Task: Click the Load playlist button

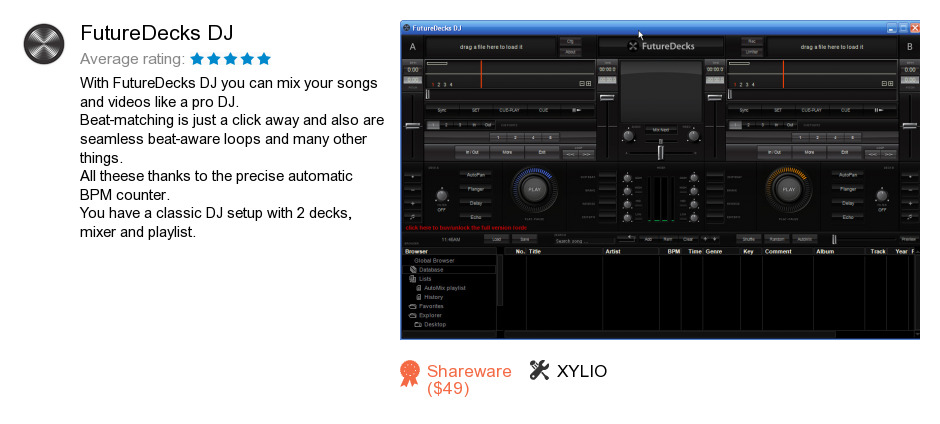Action: click(496, 239)
